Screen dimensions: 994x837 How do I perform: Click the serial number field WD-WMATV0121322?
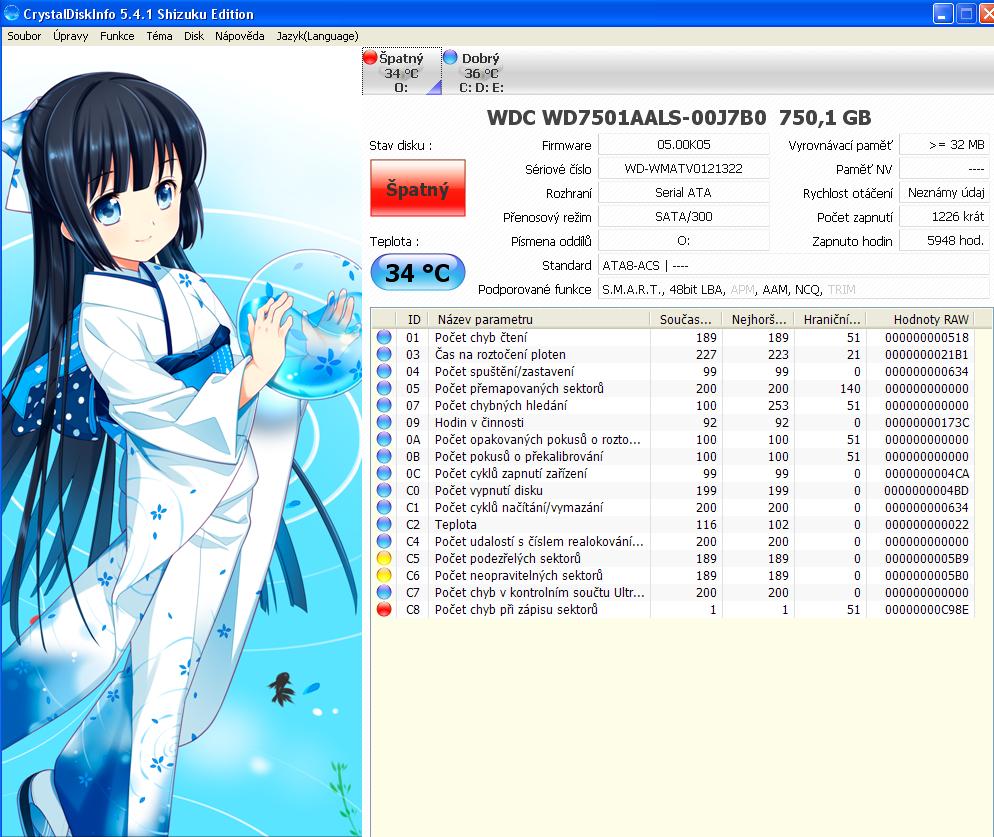[683, 169]
